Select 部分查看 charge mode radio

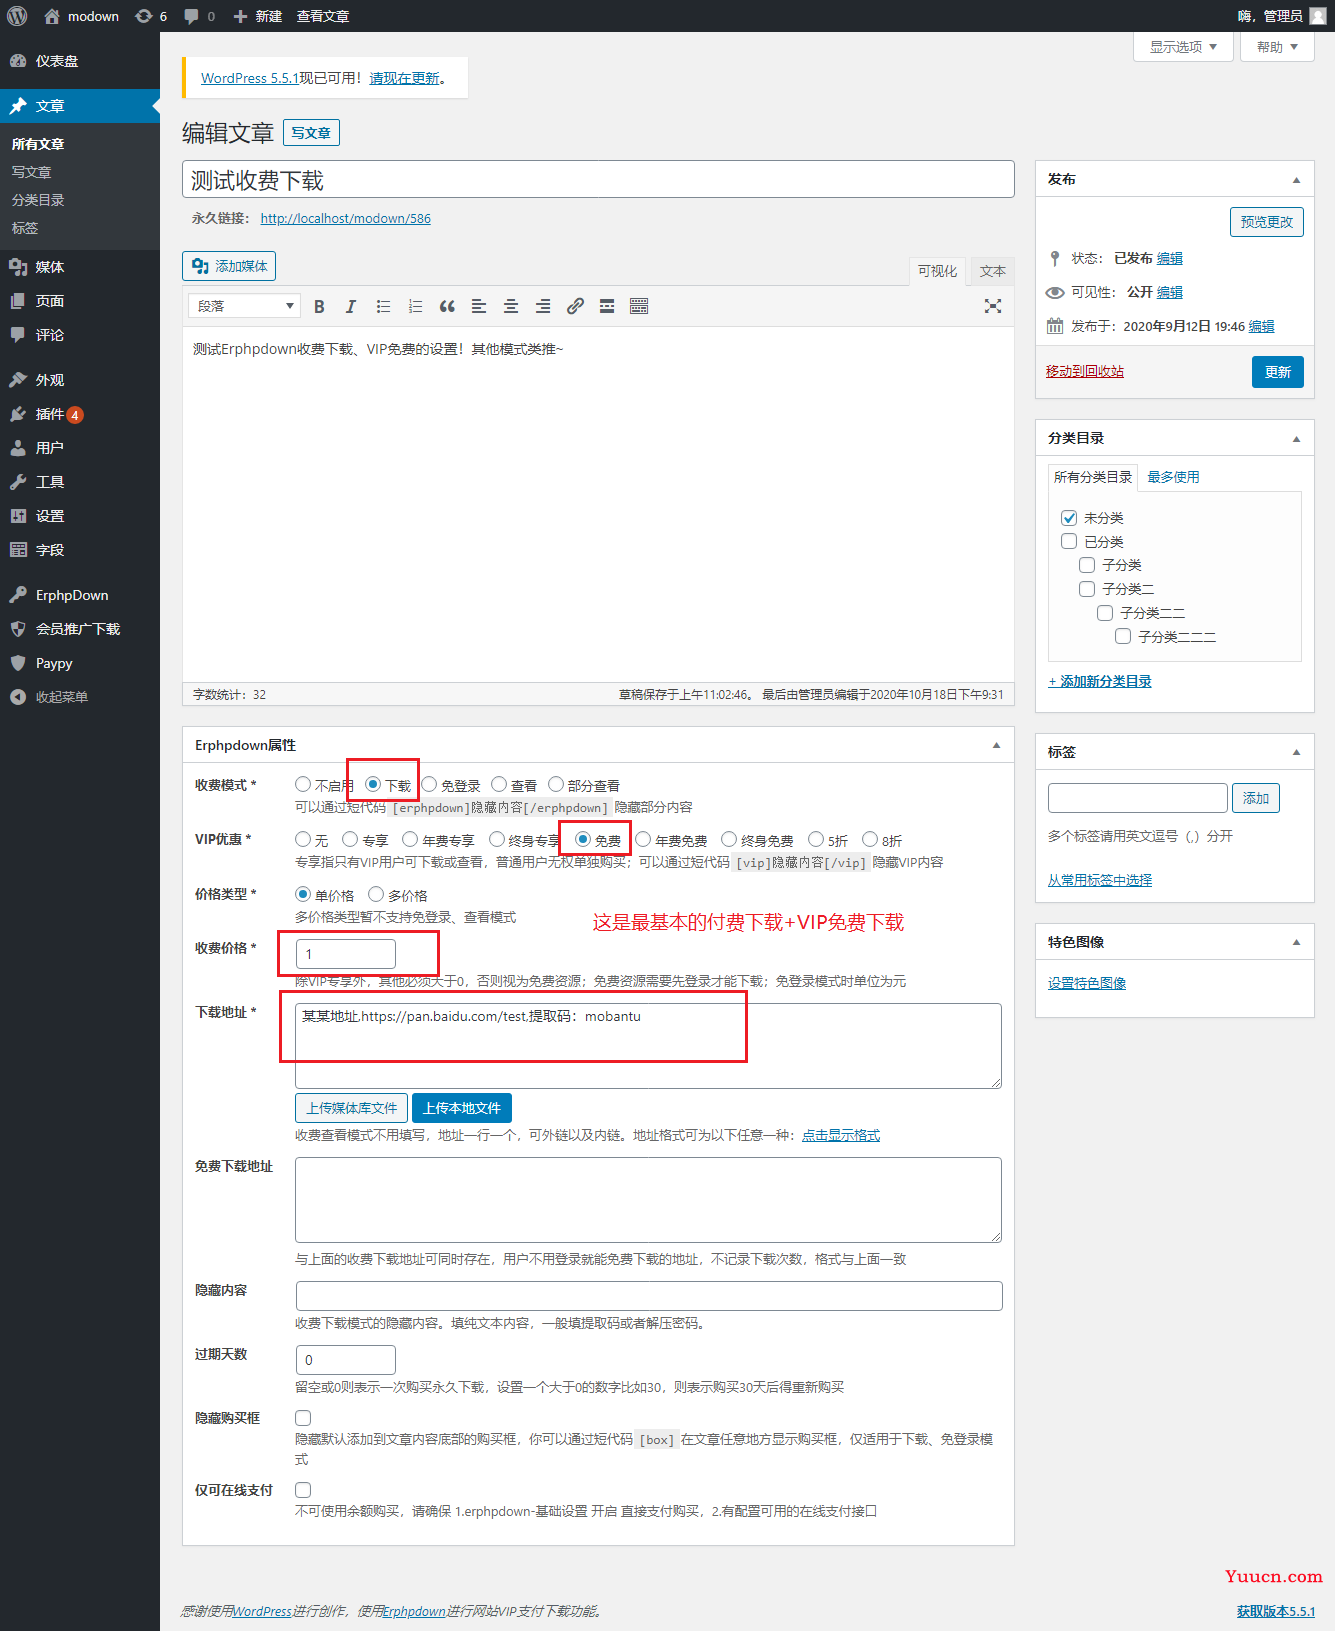tap(556, 784)
